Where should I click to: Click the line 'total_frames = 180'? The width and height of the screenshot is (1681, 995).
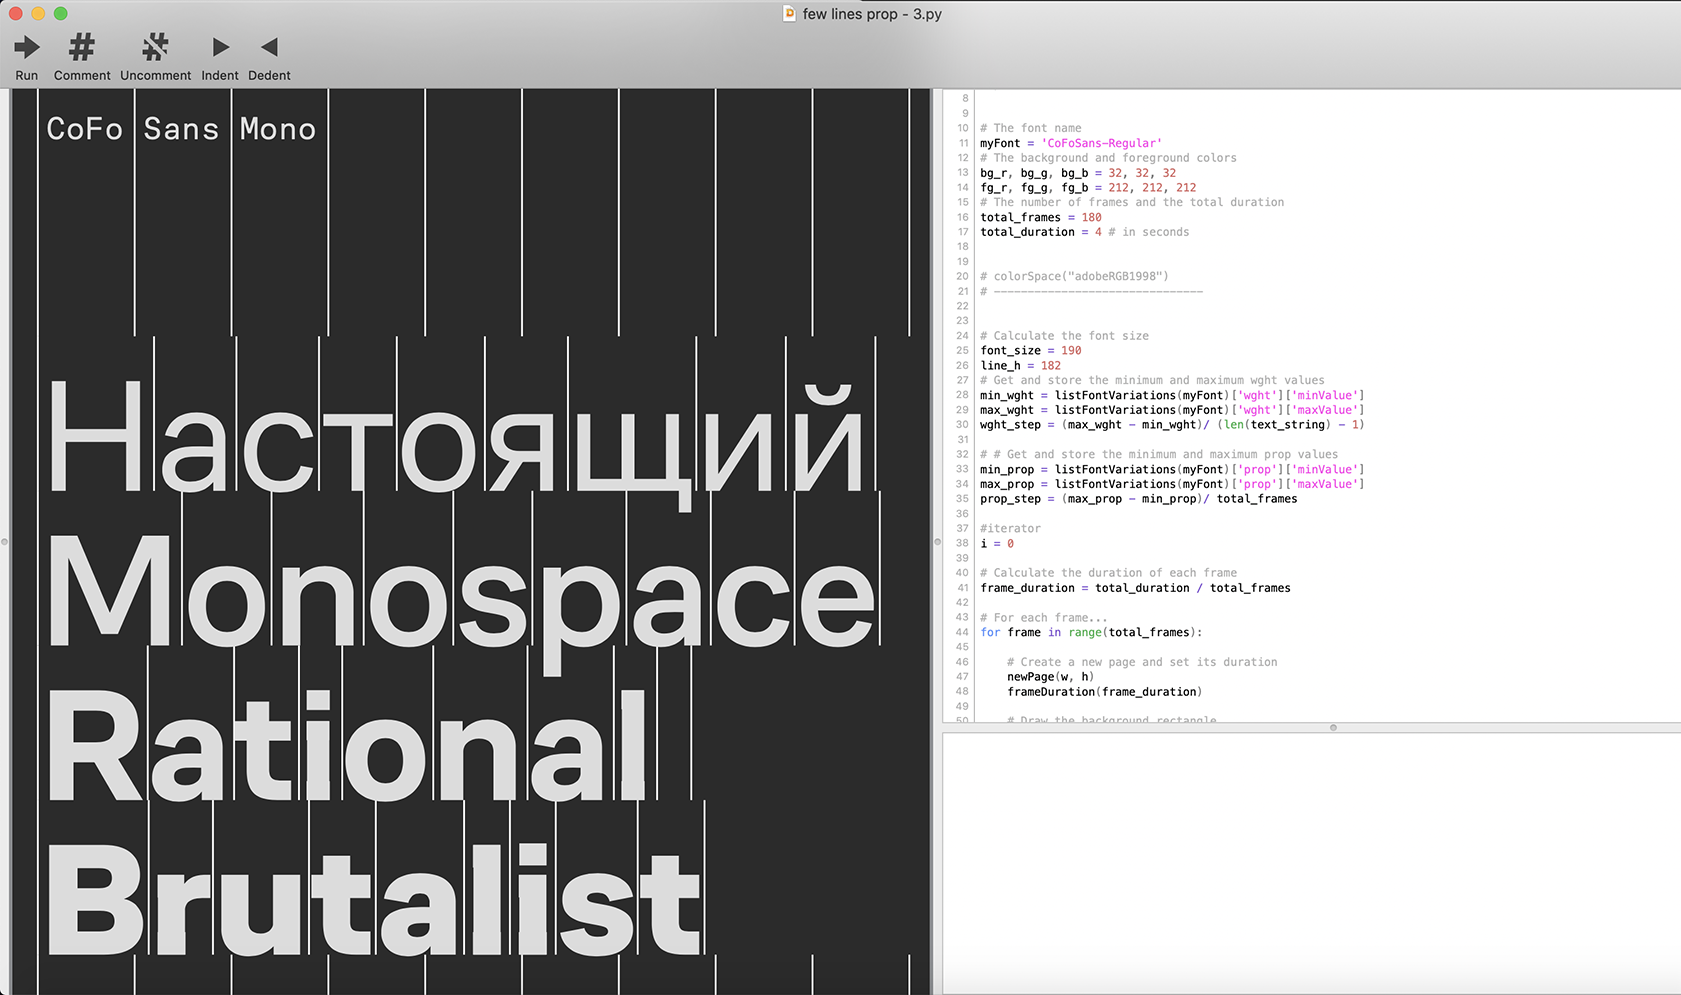click(1041, 217)
